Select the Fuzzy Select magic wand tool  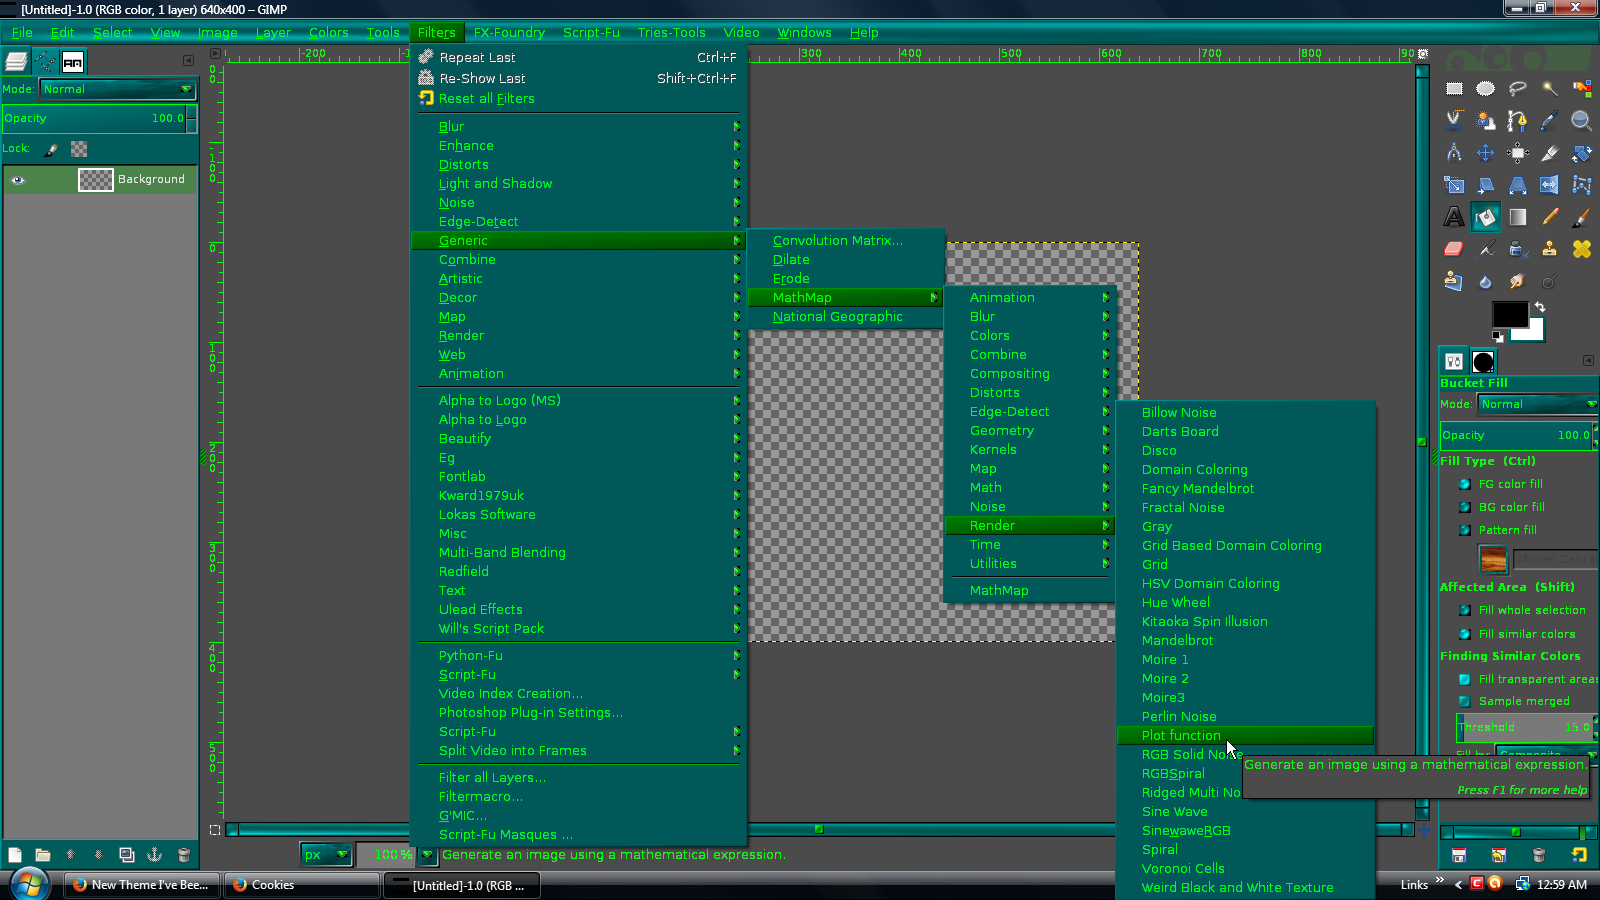click(1550, 89)
